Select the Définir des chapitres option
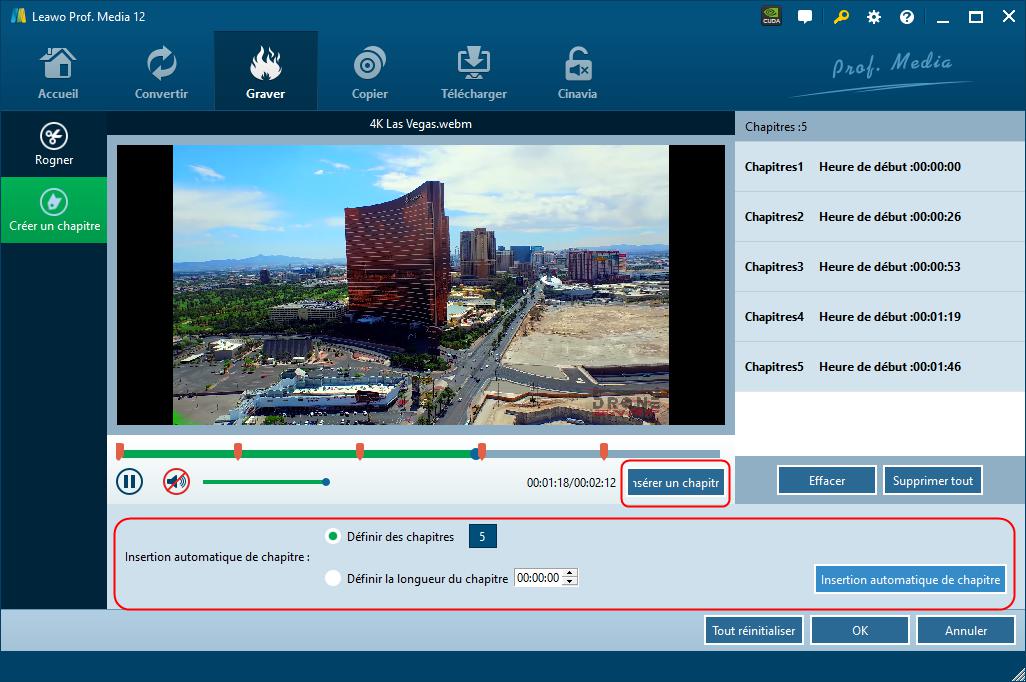Viewport: 1026px width, 682px height. (x=333, y=537)
